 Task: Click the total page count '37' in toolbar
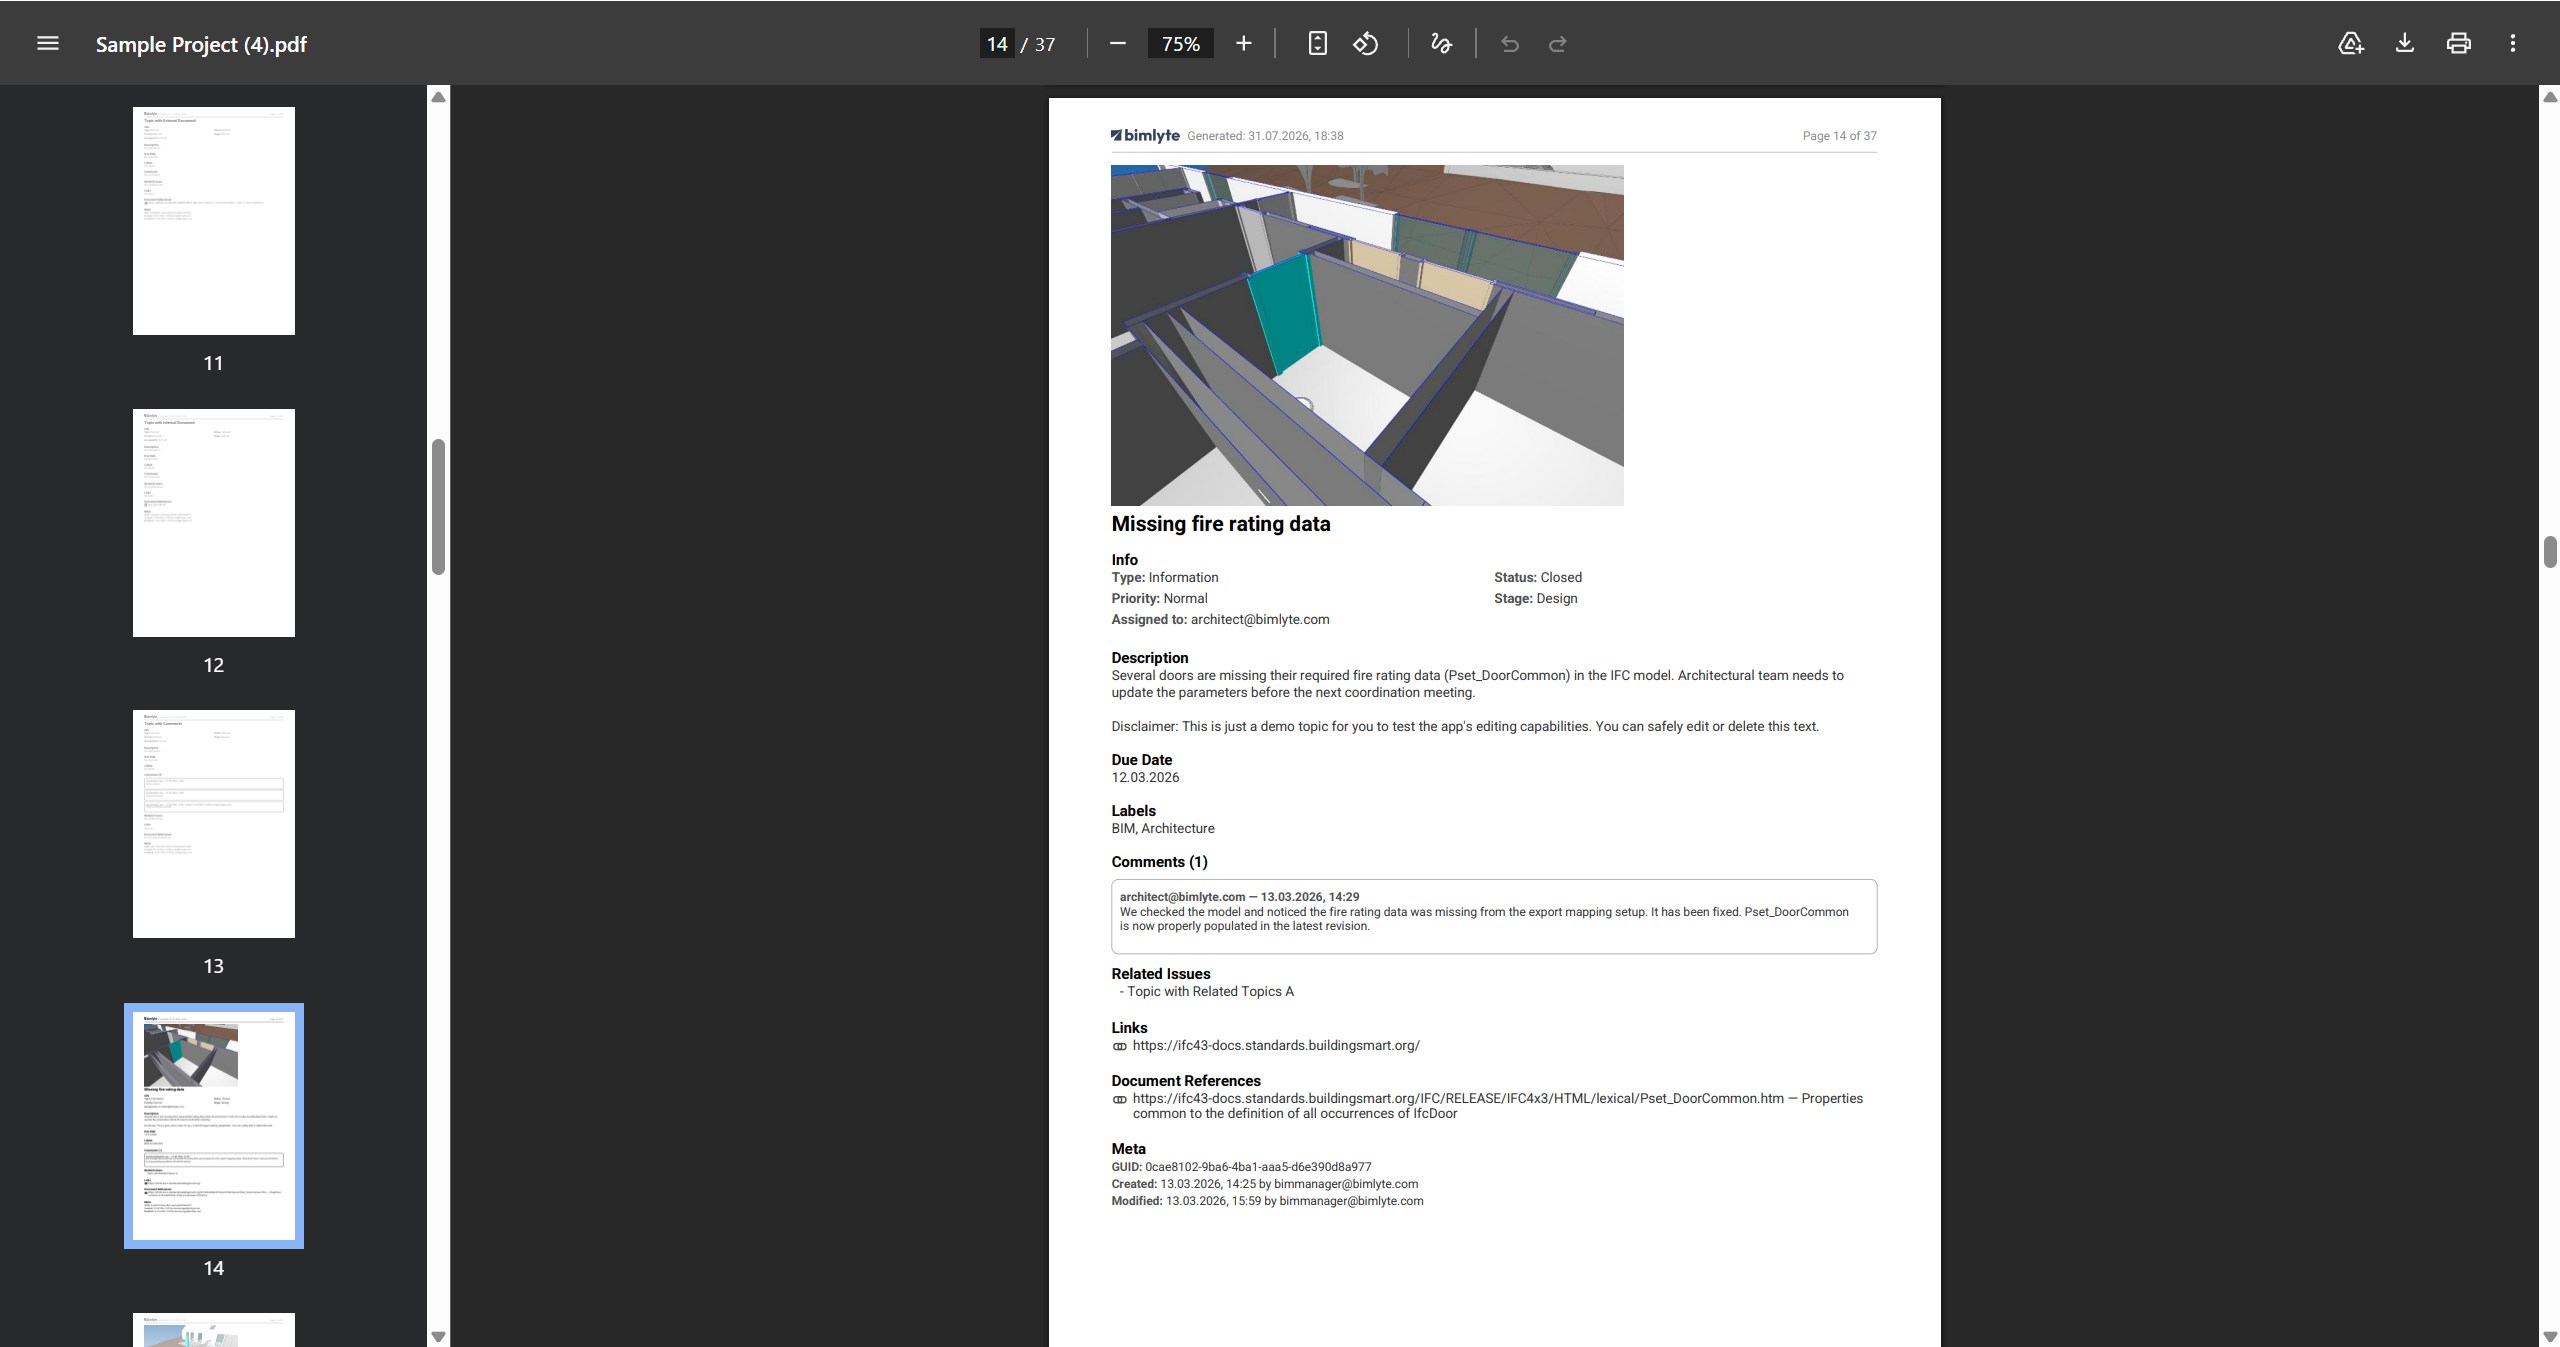point(1045,44)
